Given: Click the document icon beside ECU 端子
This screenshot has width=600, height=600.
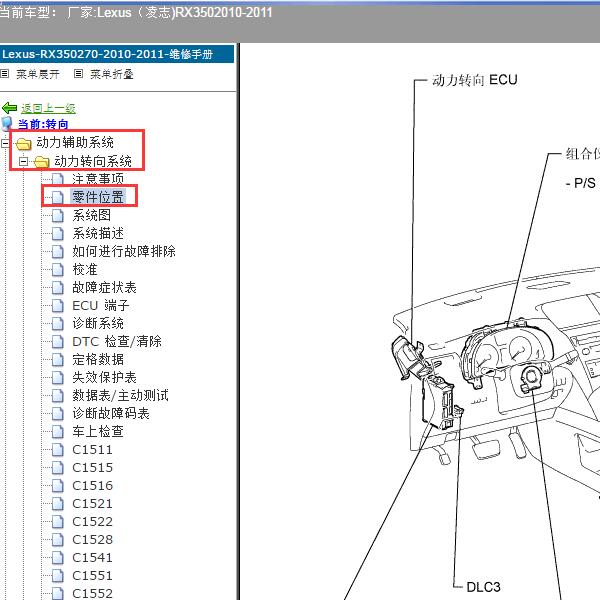Looking at the screenshot, I should tap(57, 305).
